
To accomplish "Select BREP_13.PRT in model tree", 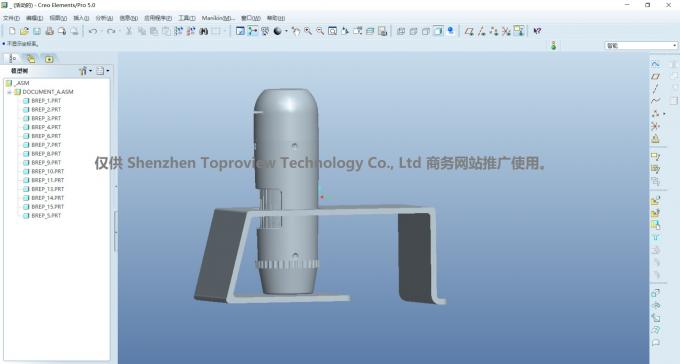I will [x=44, y=189].
